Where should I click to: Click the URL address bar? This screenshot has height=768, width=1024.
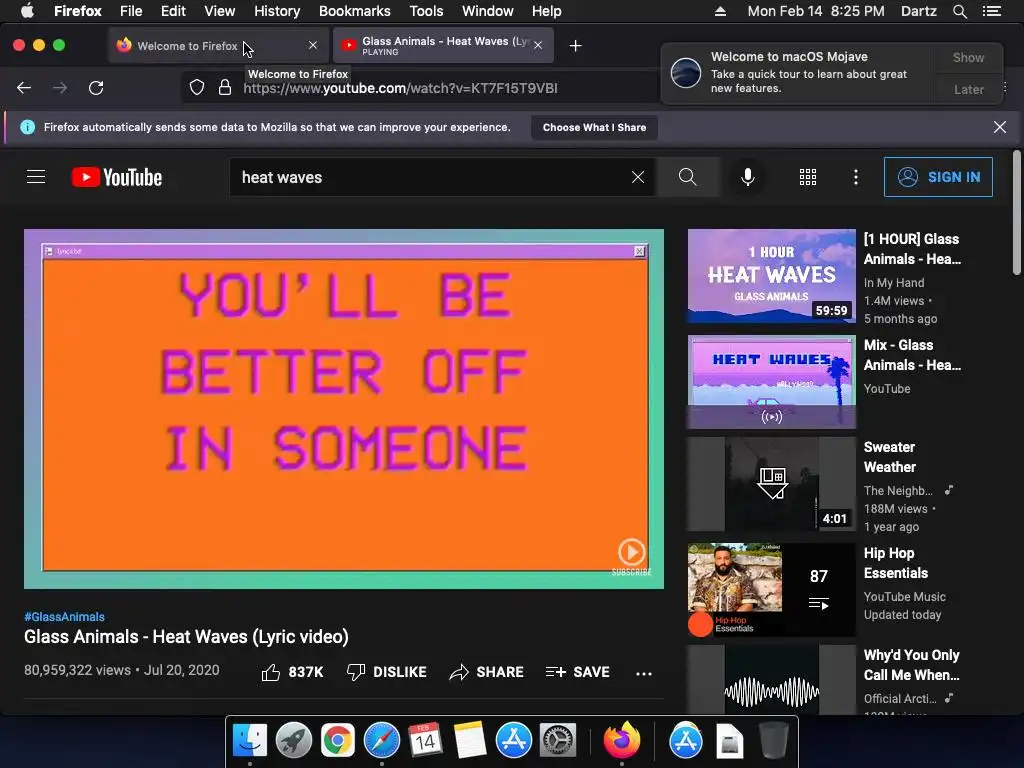[418, 88]
